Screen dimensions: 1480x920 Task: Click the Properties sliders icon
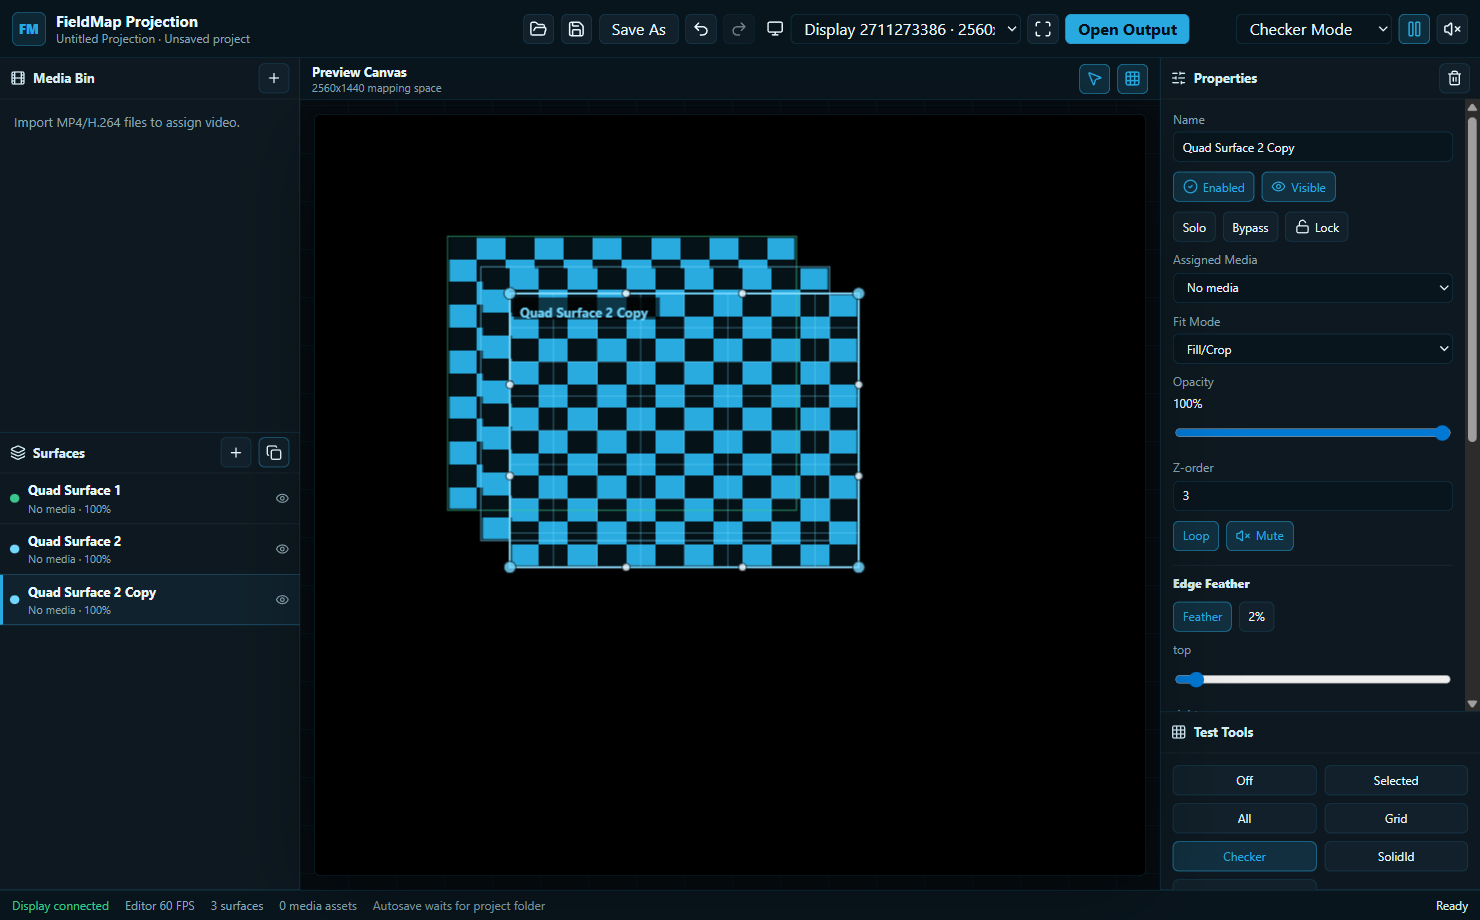pyautogui.click(x=1179, y=78)
